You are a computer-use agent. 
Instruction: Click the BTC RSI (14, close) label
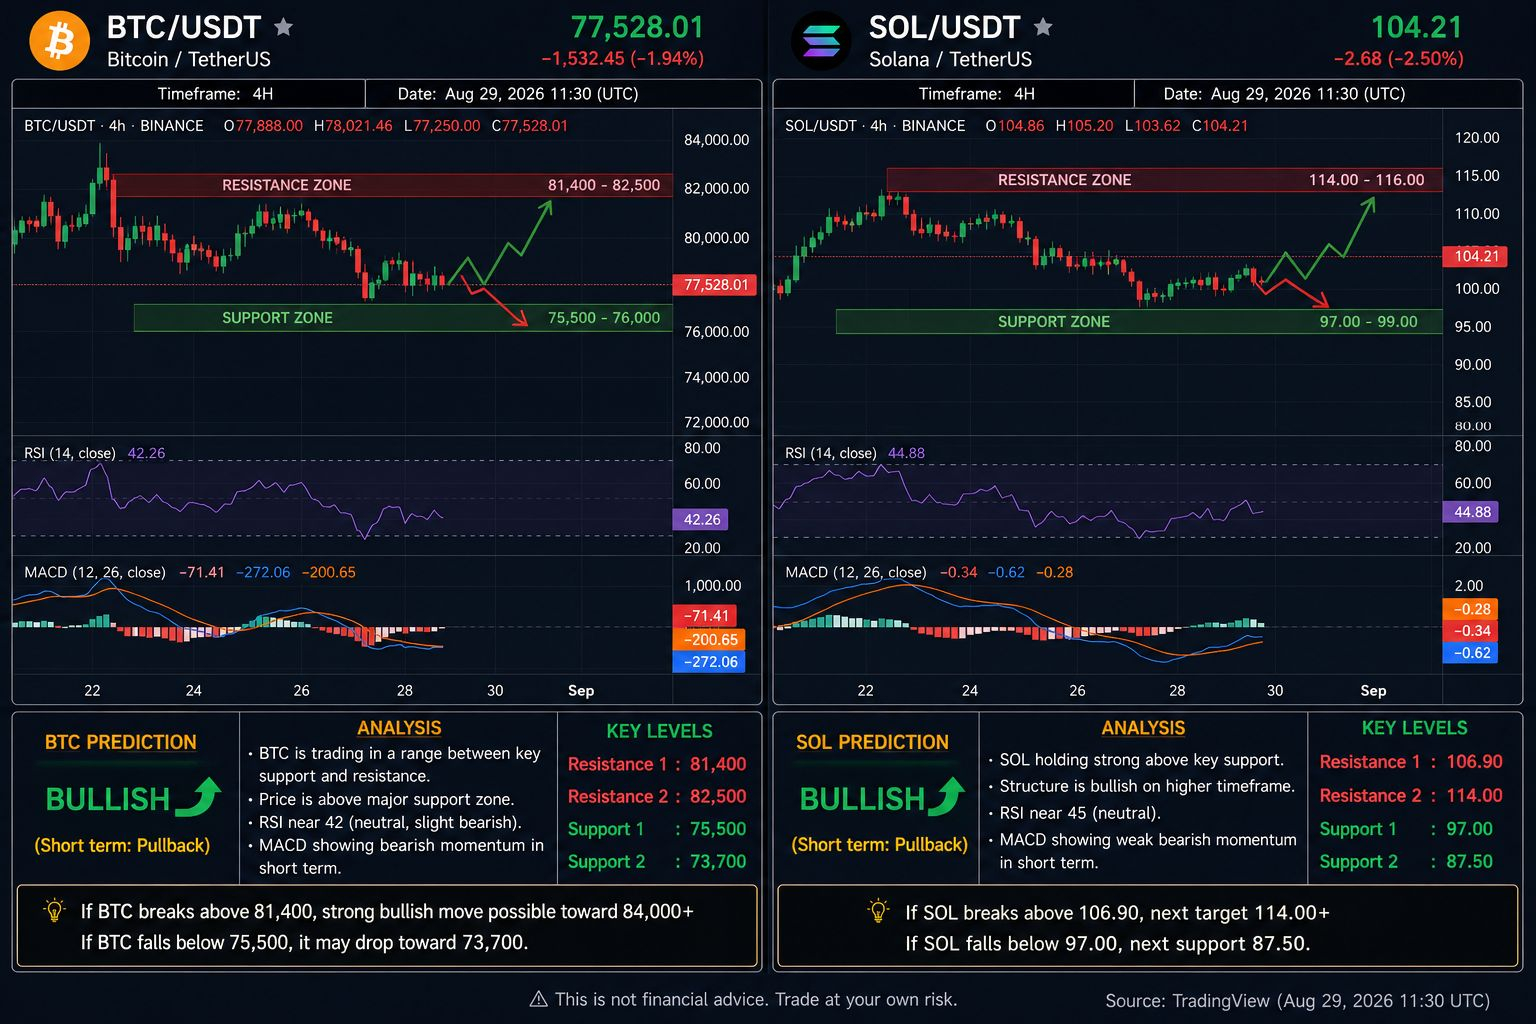pos(70,453)
